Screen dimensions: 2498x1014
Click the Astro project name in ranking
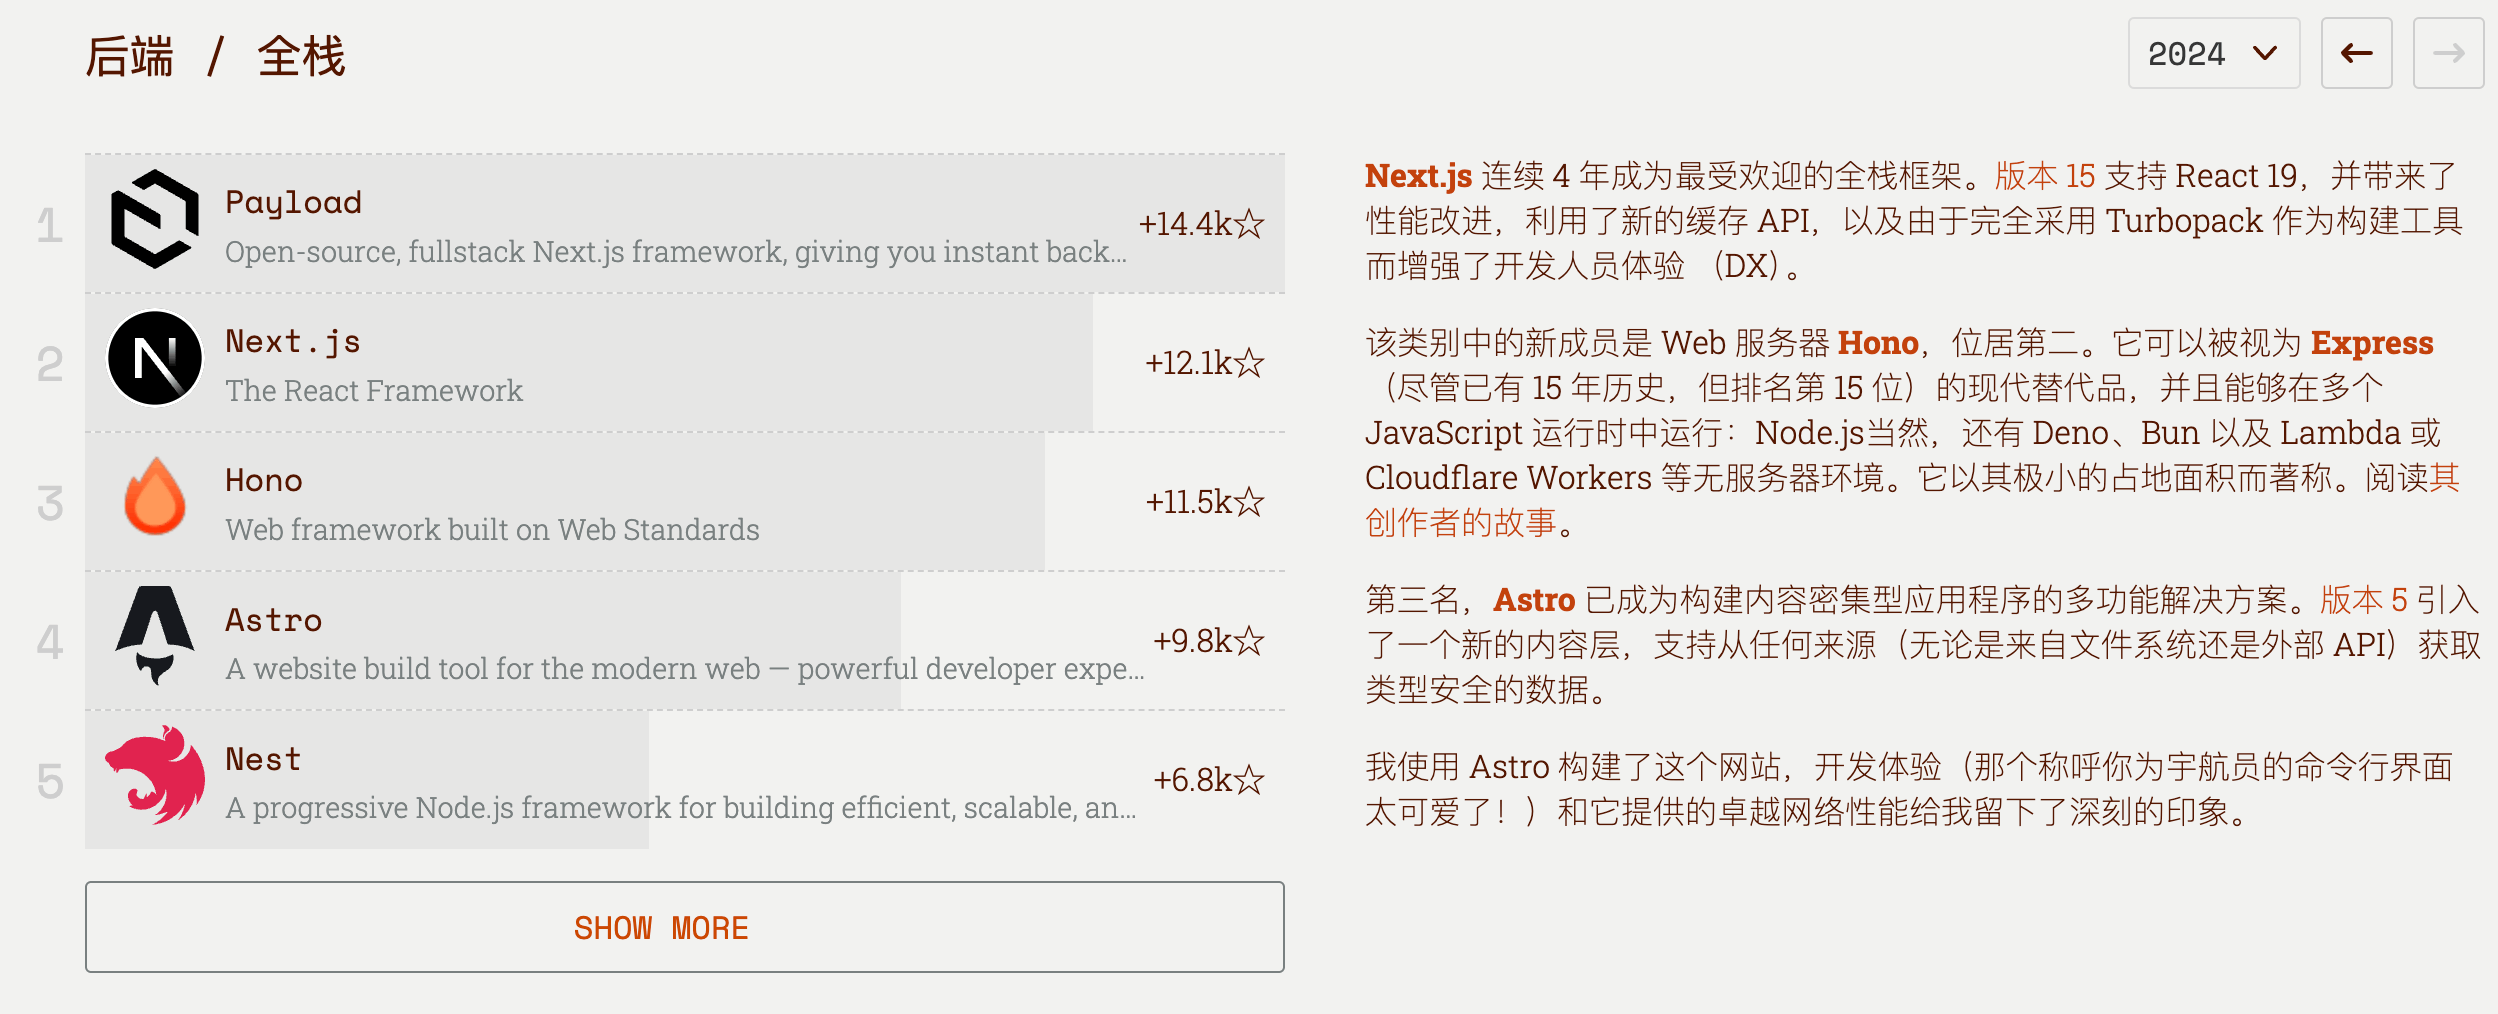pyautogui.click(x=274, y=621)
